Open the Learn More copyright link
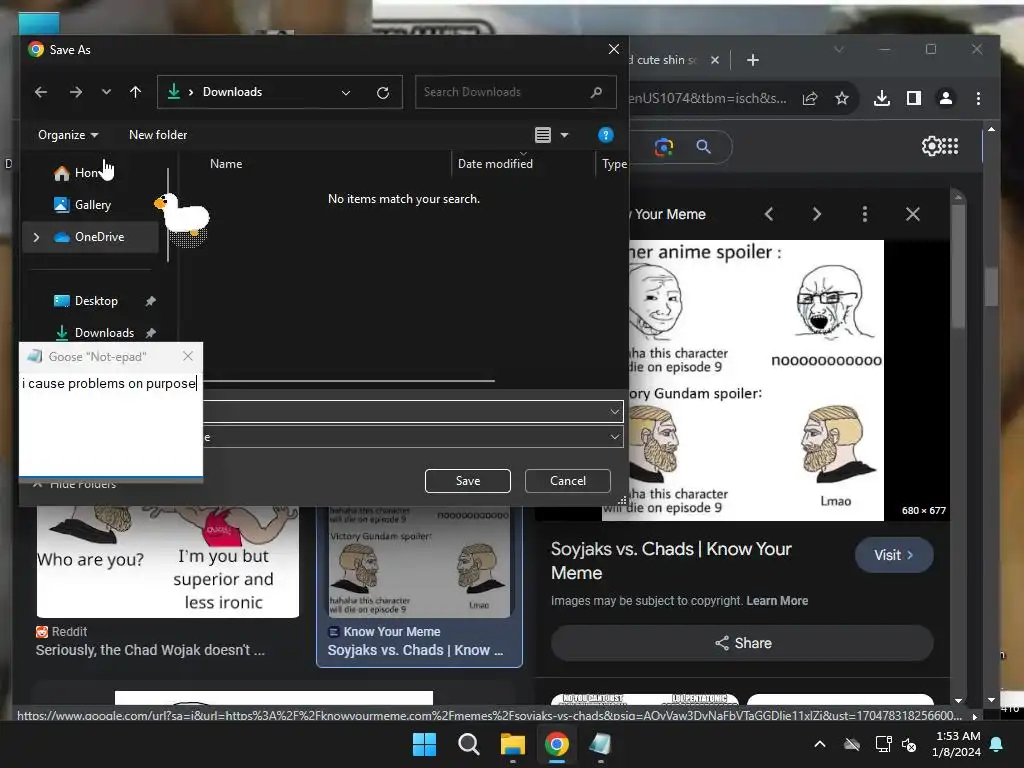Image resolution: width=1024 pixels, height=768 pixels. (777, 601)
